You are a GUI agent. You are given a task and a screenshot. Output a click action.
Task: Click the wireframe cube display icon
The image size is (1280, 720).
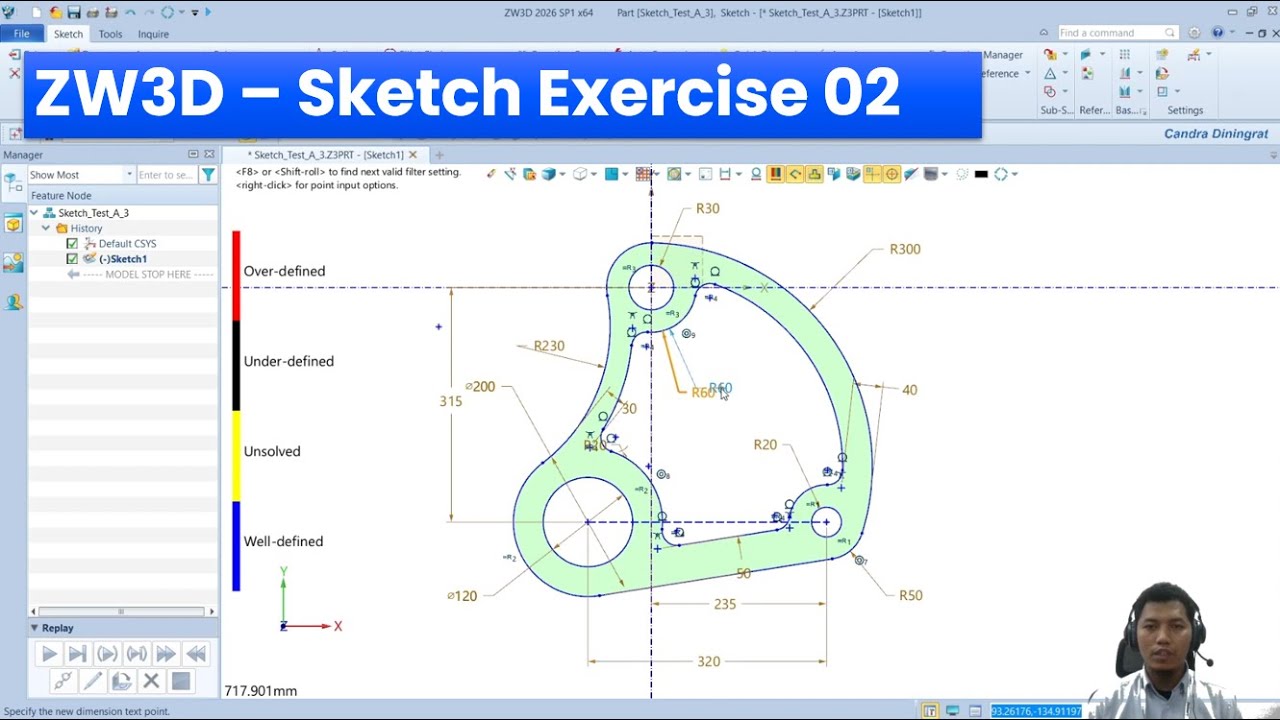point(580,174)
